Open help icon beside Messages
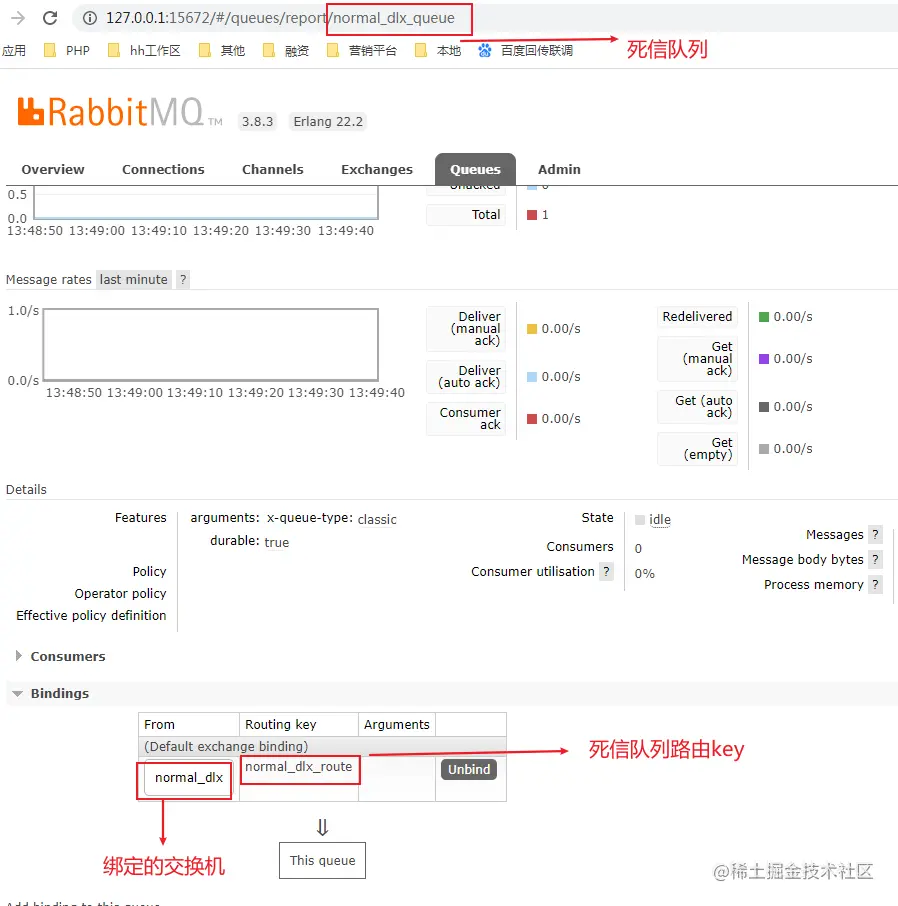This screenshot has height=906, width=898. (x=875, y=534)
